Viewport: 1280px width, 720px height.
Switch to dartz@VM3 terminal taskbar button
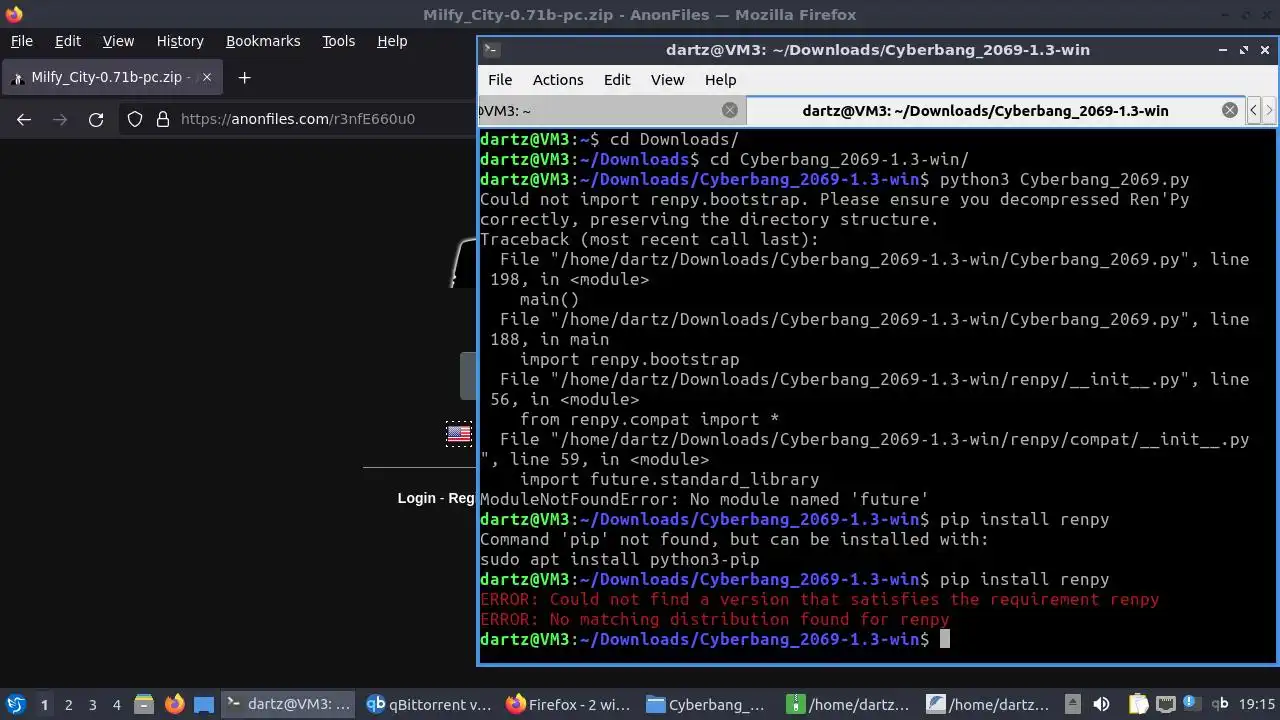288,704
